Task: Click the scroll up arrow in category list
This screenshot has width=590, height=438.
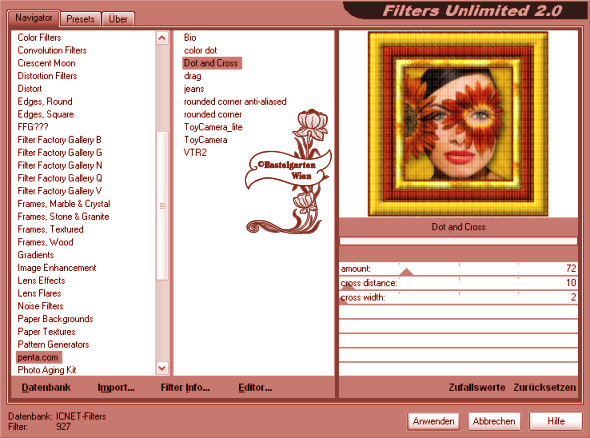Action: (x=162, y=38)
